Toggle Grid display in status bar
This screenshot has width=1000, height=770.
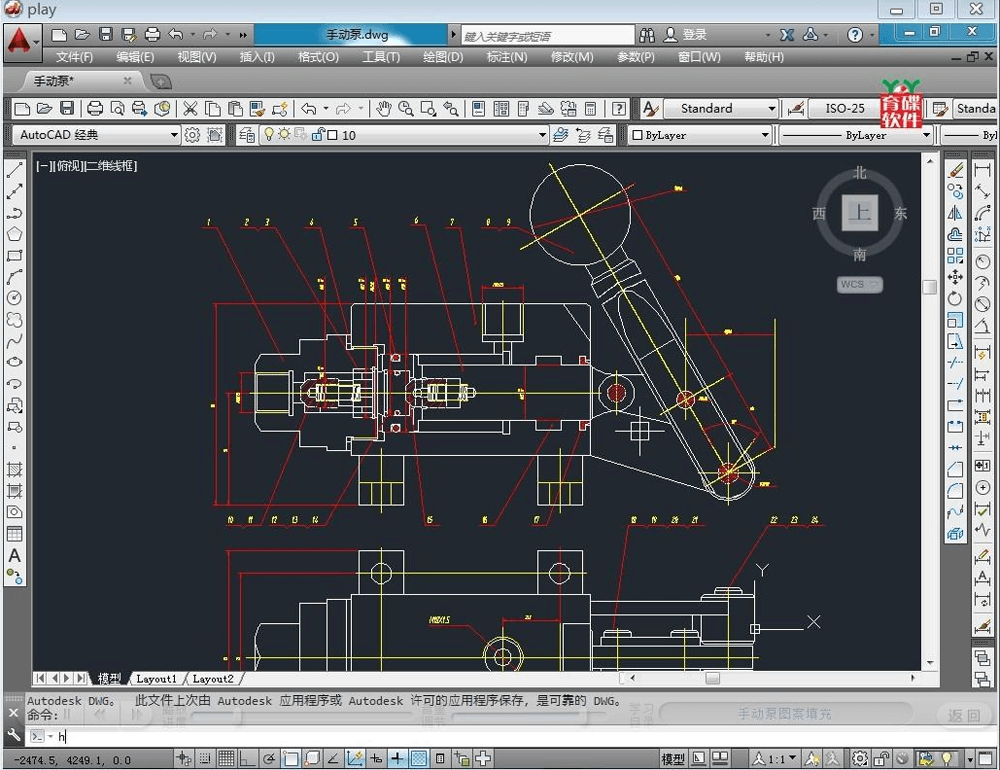[x=225, y=758]
